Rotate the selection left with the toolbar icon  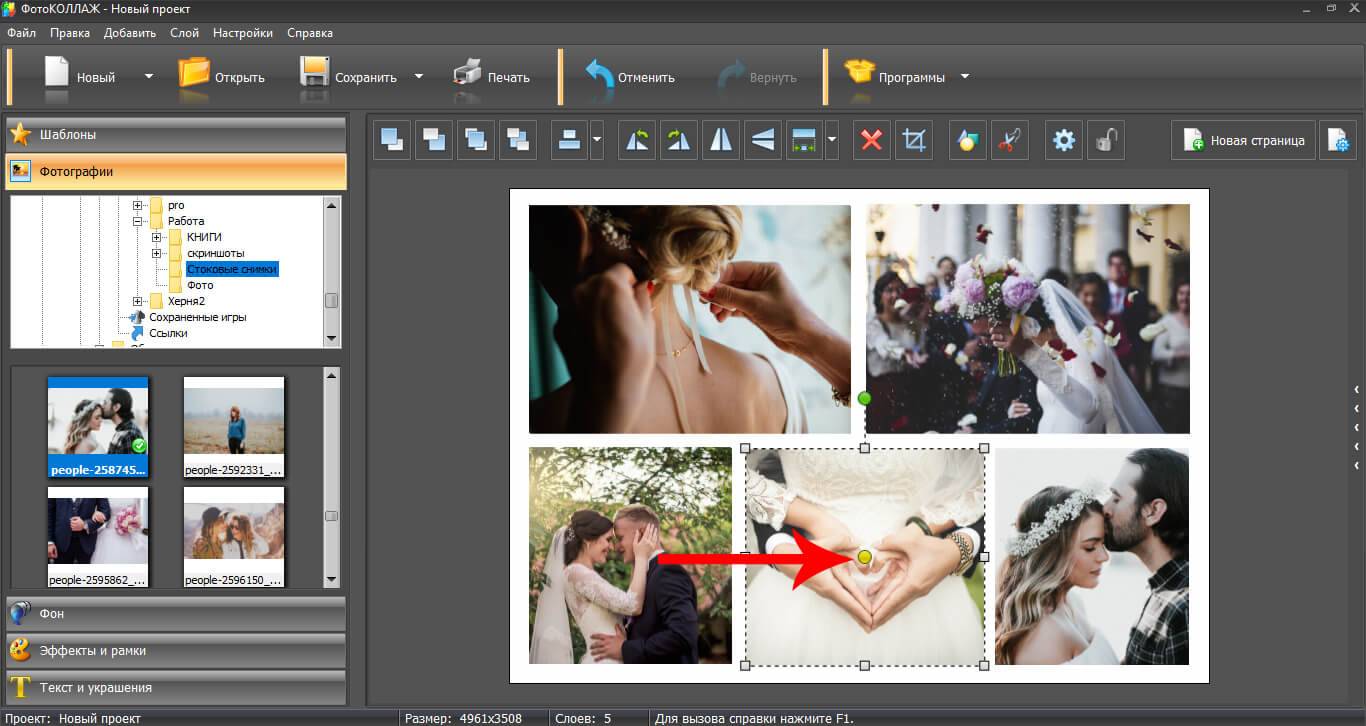point(637,140)
